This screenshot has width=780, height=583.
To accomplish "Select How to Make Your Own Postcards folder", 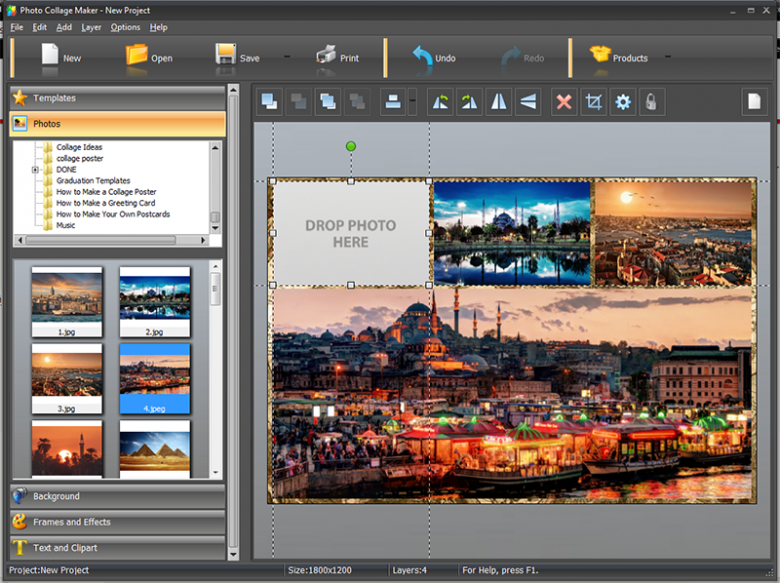I will (x=113, y=214).
